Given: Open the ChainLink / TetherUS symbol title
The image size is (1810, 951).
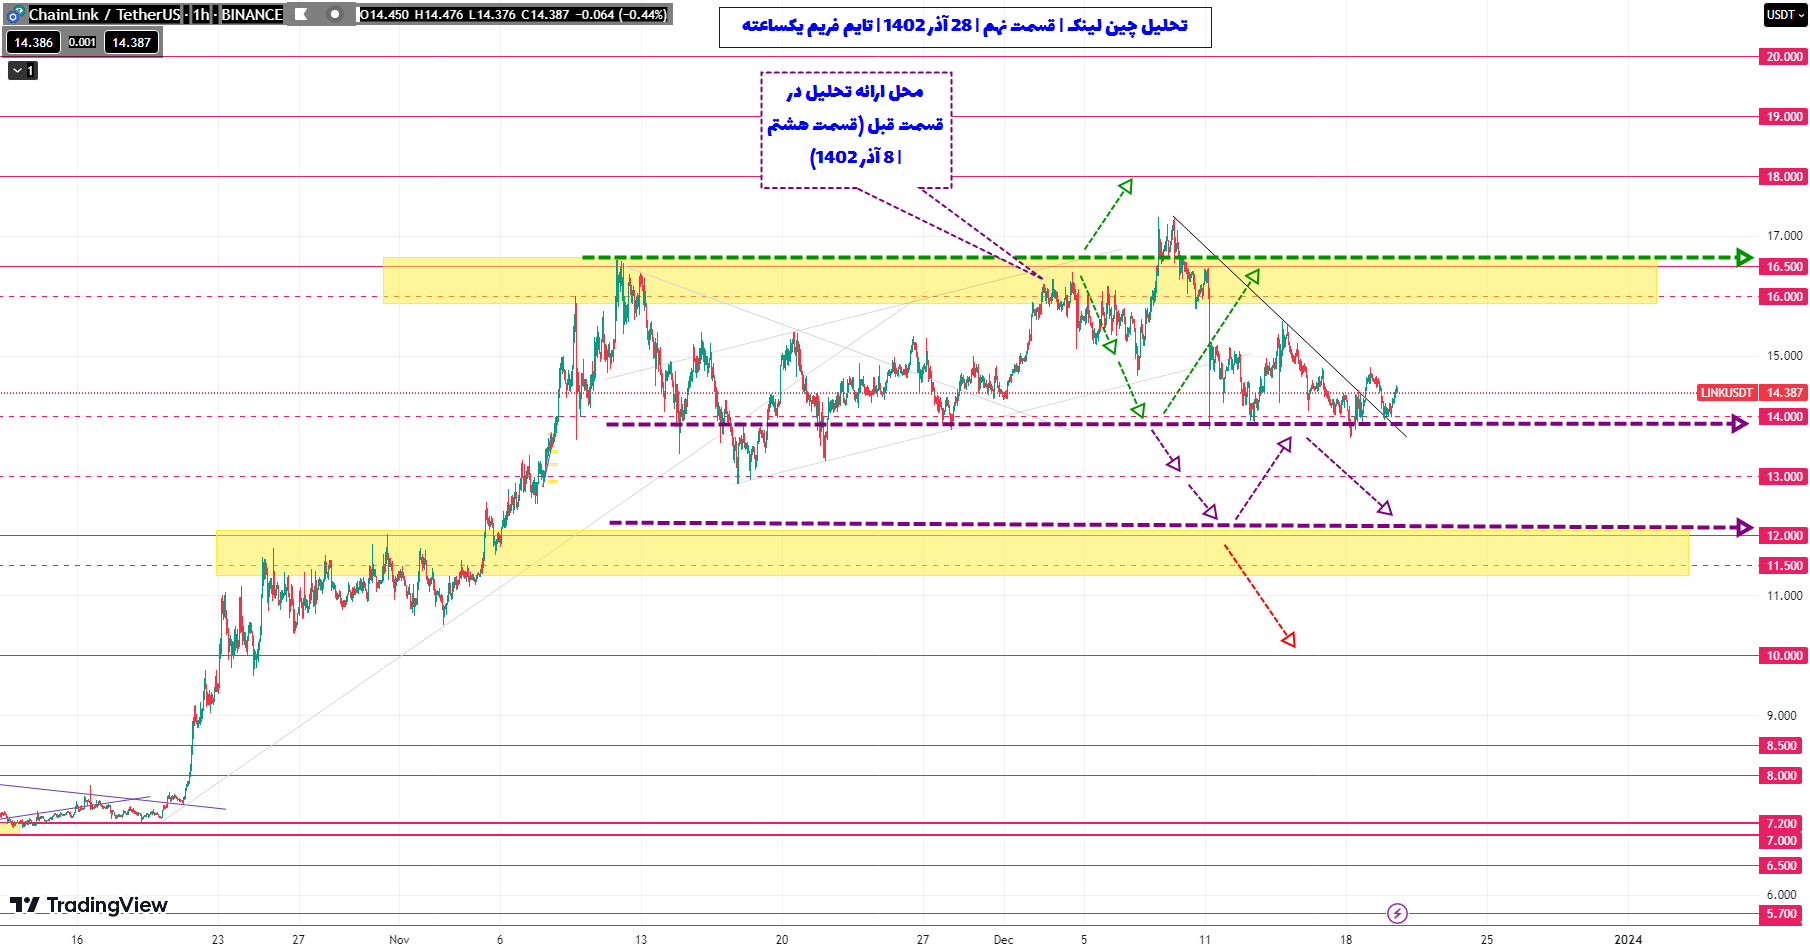Looking at the screenshot, I should tap(104, 14).
